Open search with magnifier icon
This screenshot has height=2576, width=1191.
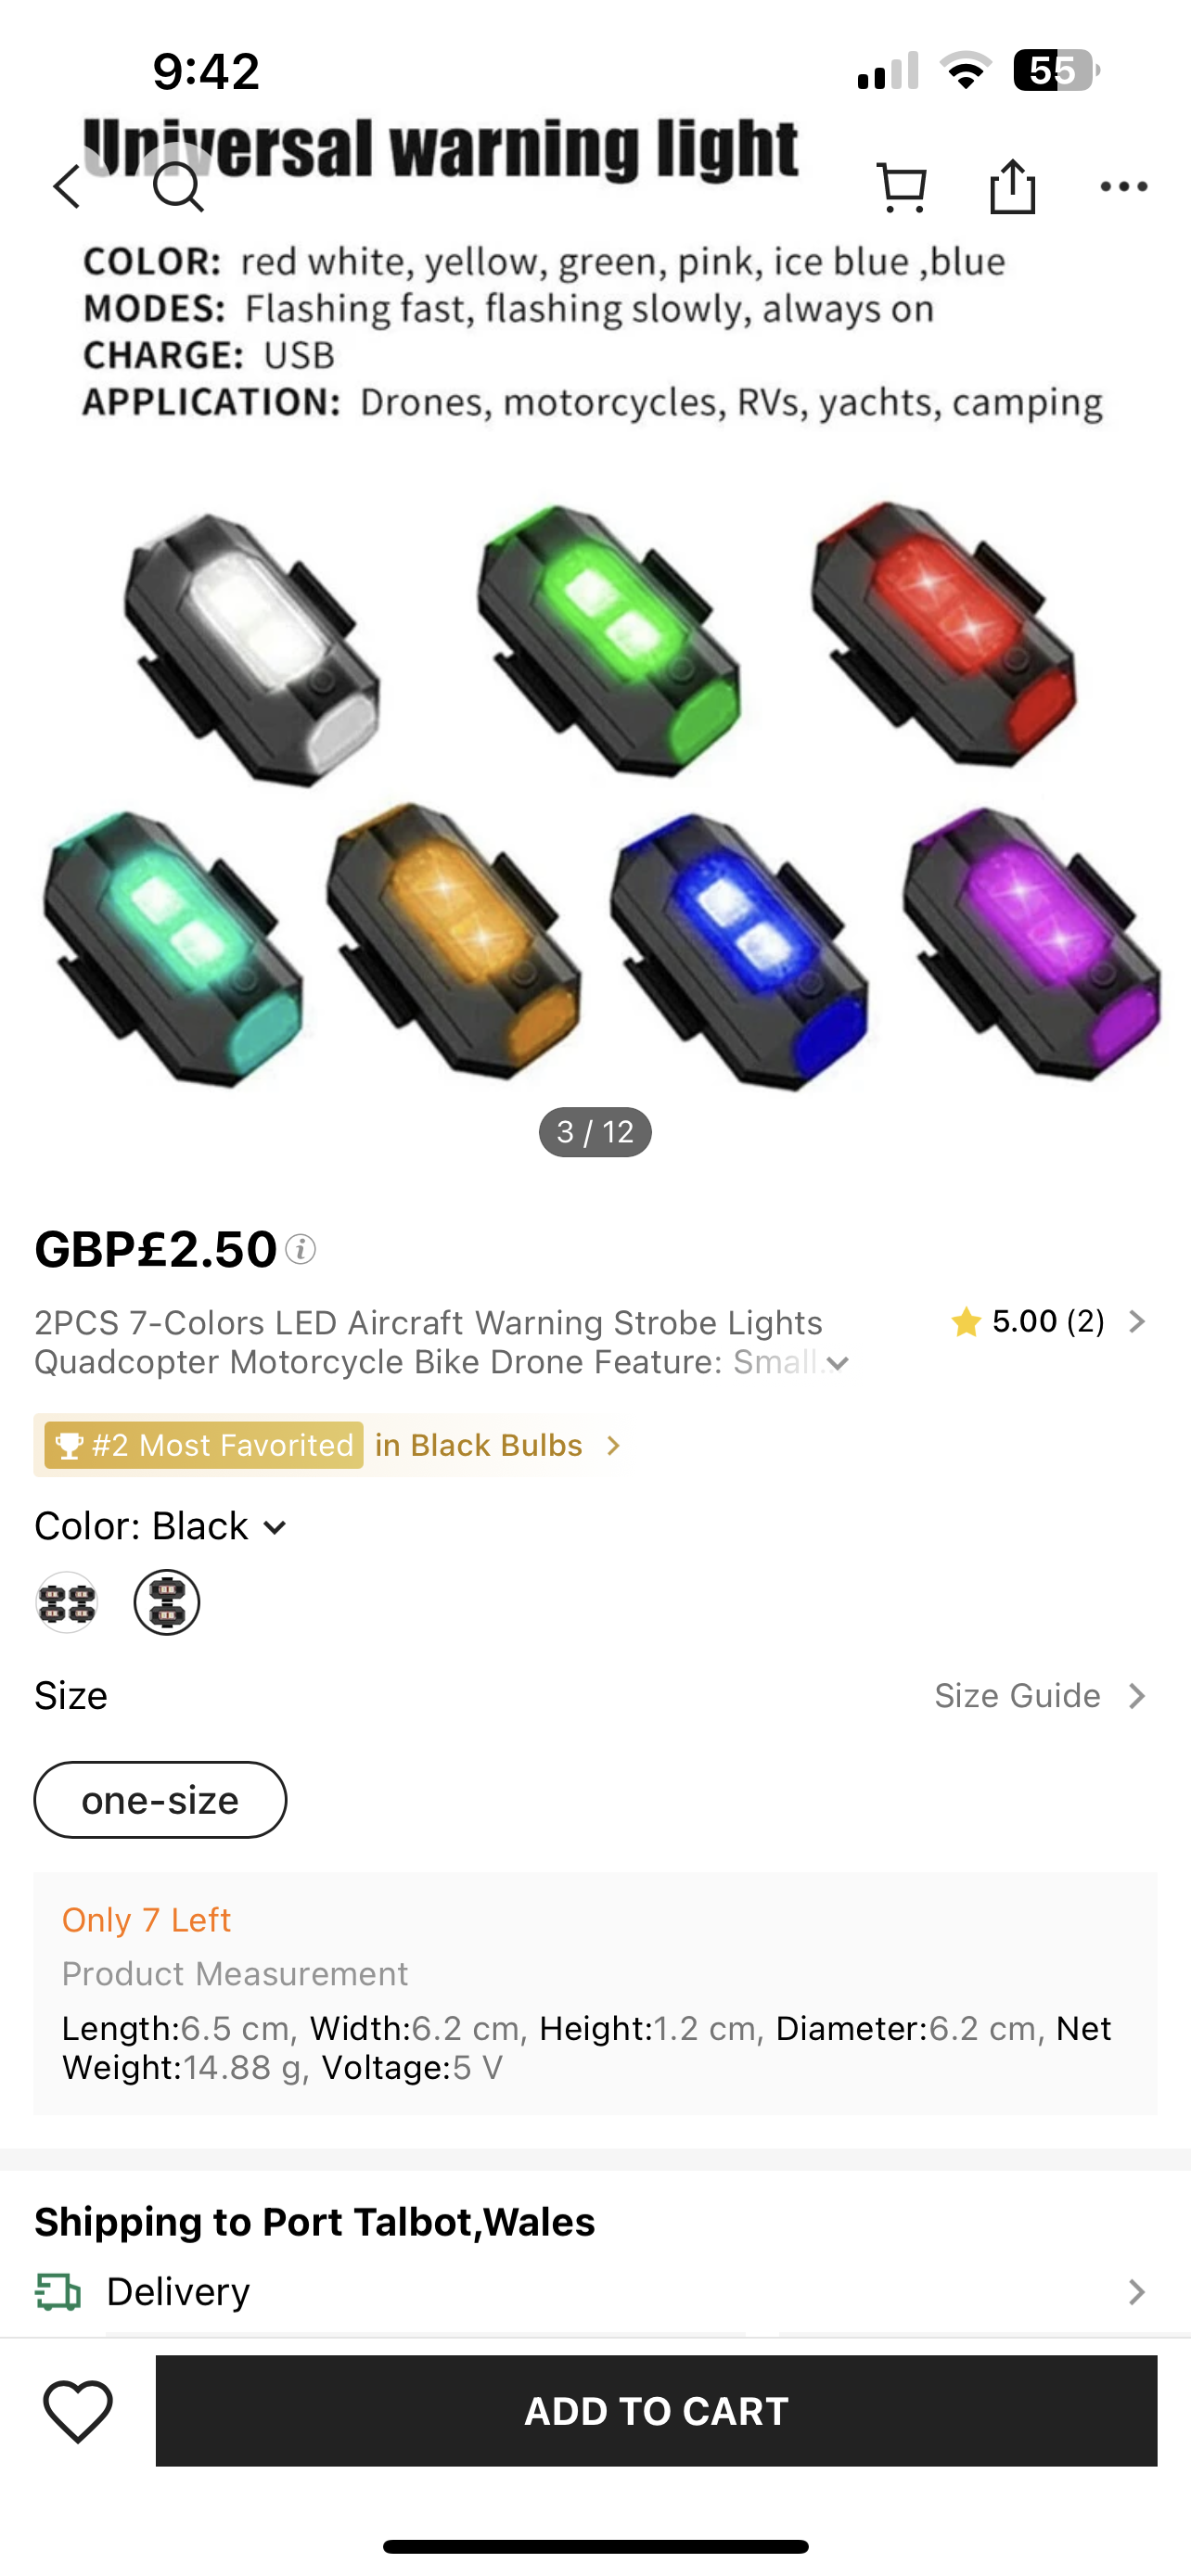coord(179,186)
